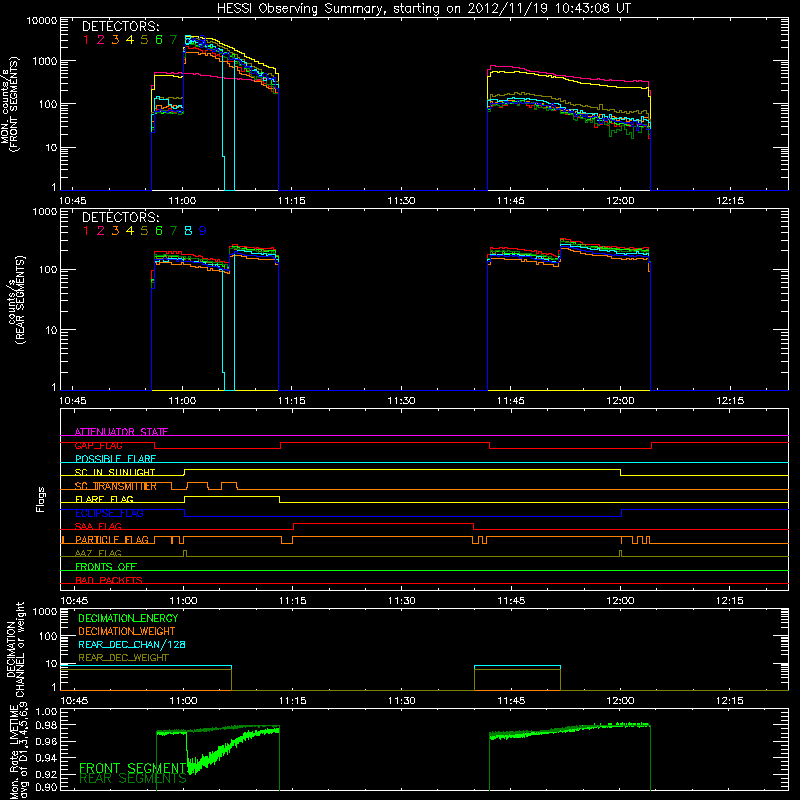Select detector 5 in the rear segments legend
Image resolution: width=800 pixels, height=800 pixels.
[x=144, y=231]
